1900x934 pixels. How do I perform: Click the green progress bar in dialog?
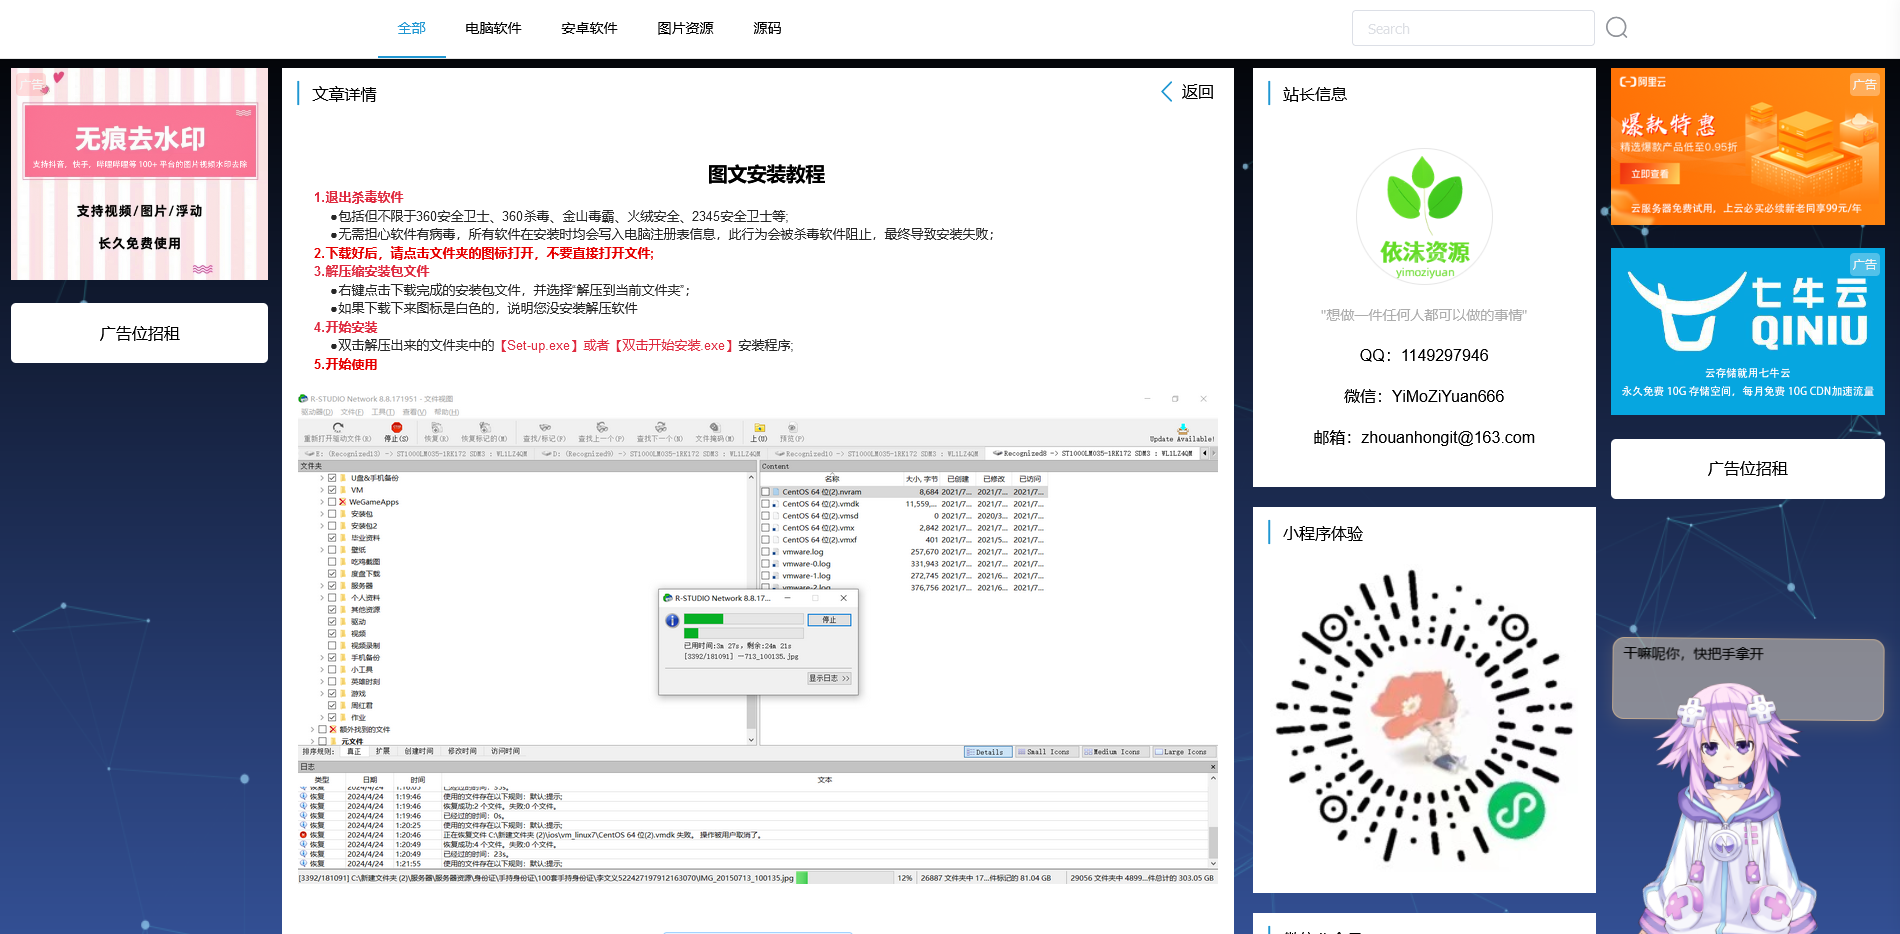pyautogui.click(x=704, y=619)
